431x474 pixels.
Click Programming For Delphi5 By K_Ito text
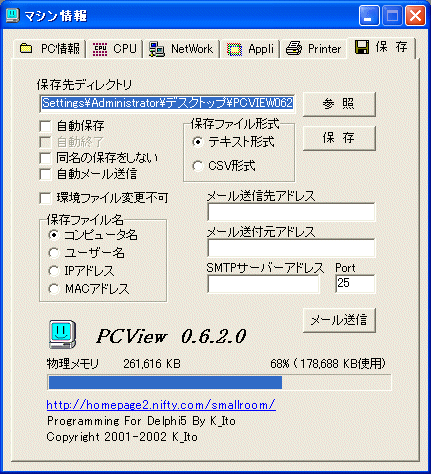[141, 421]
